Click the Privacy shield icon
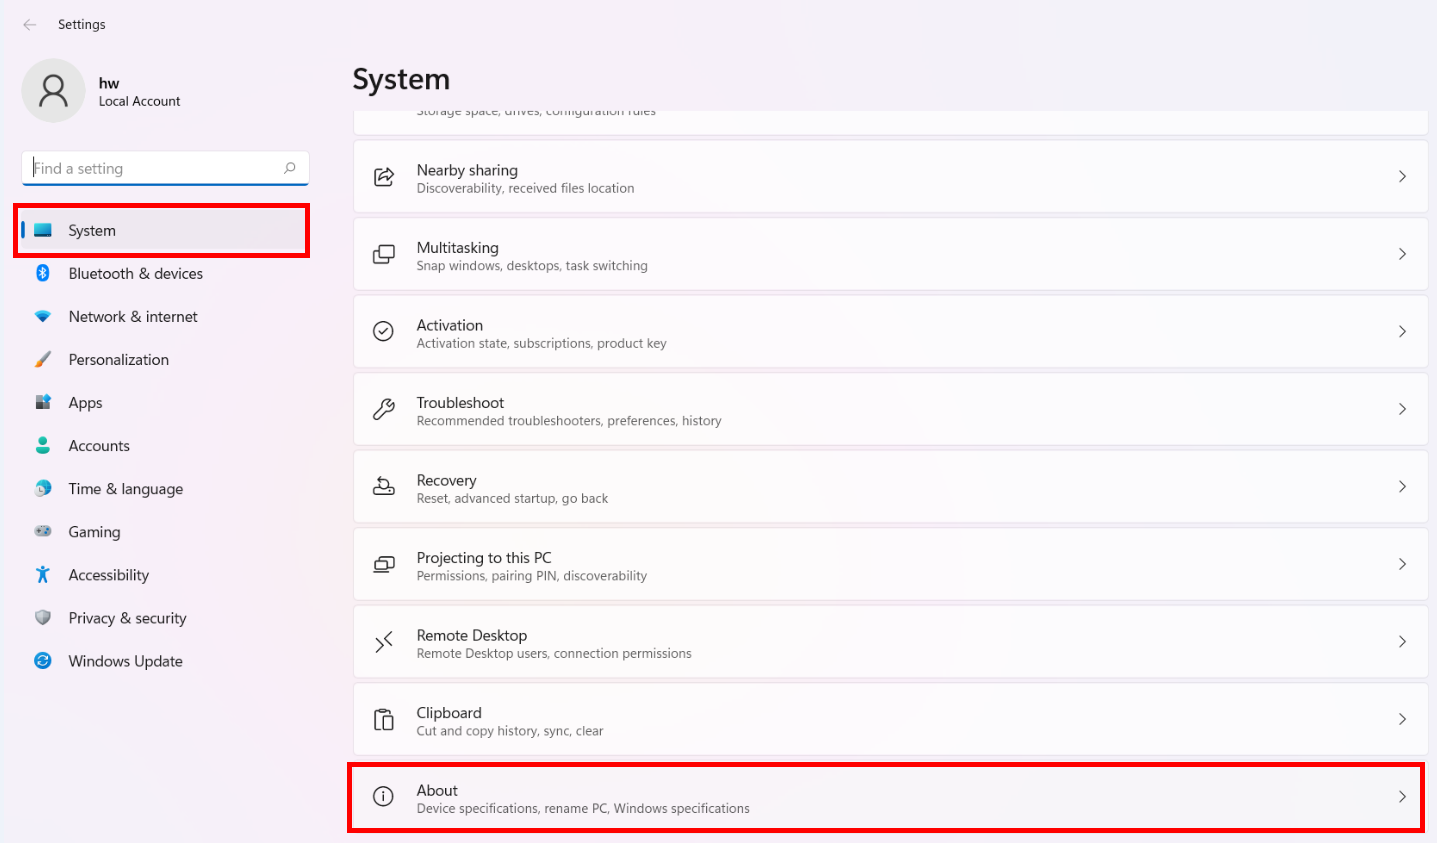This screenshot has height=843, width=1437. [43, 617]
